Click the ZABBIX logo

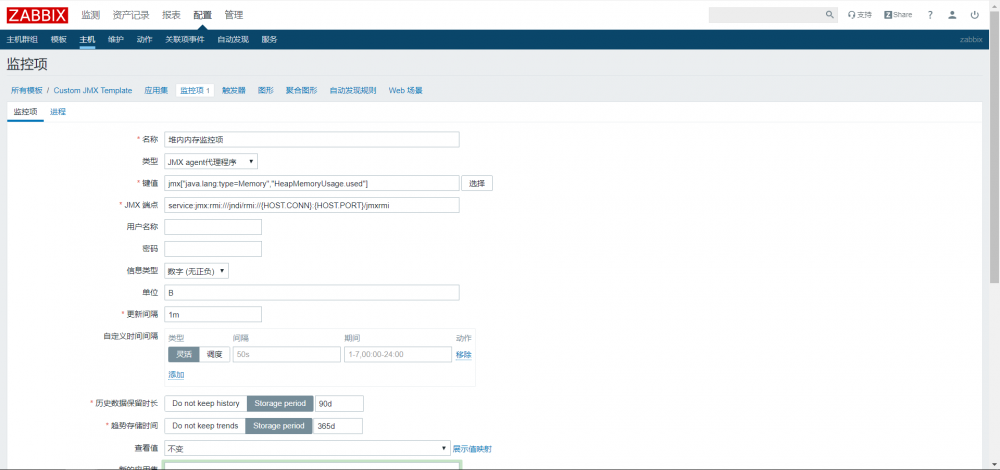pos(38,15)
